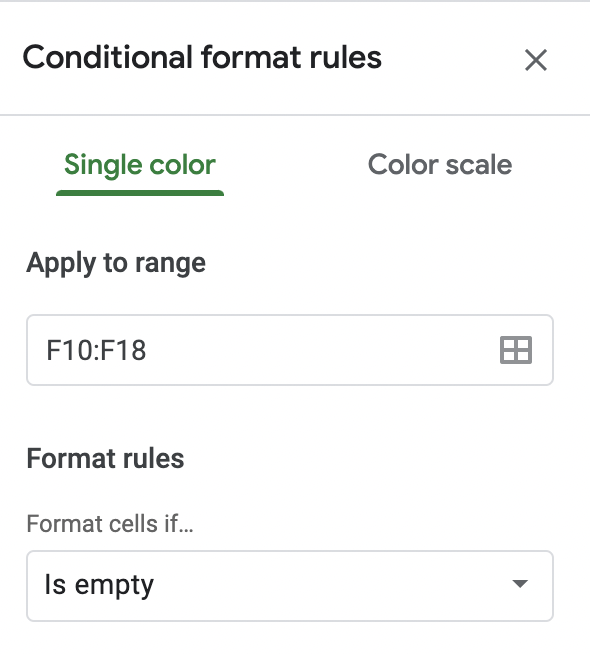This screenshot has width=590, height=654.
Task: Open the 'Is empty' condition dropdown
Action: [x=290, y=586]
